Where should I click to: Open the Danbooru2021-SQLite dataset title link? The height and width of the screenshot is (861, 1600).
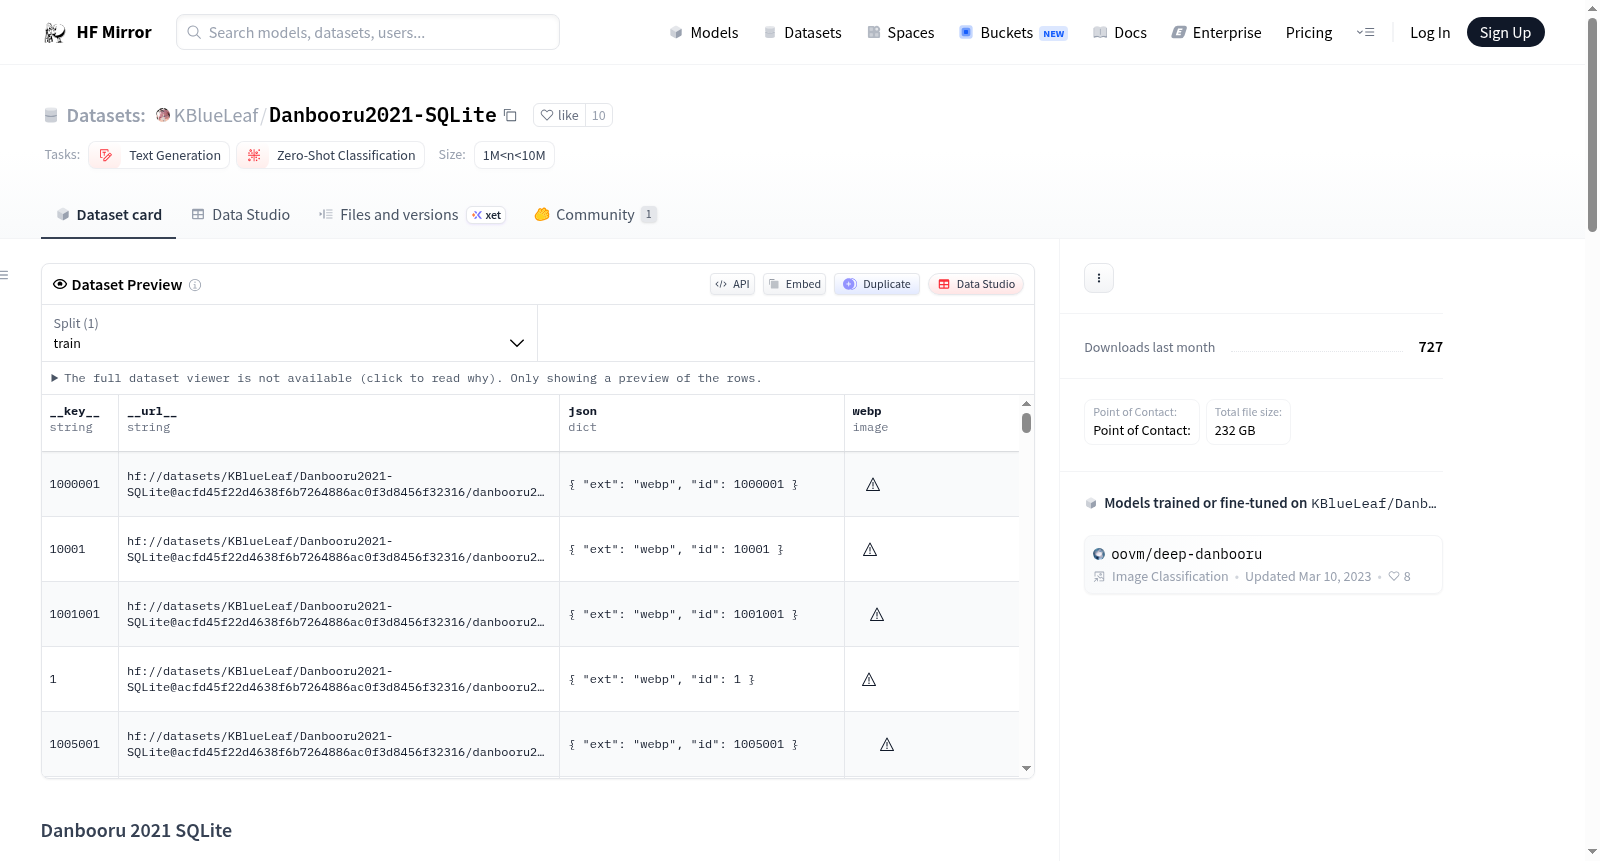(x=383, y=115)
